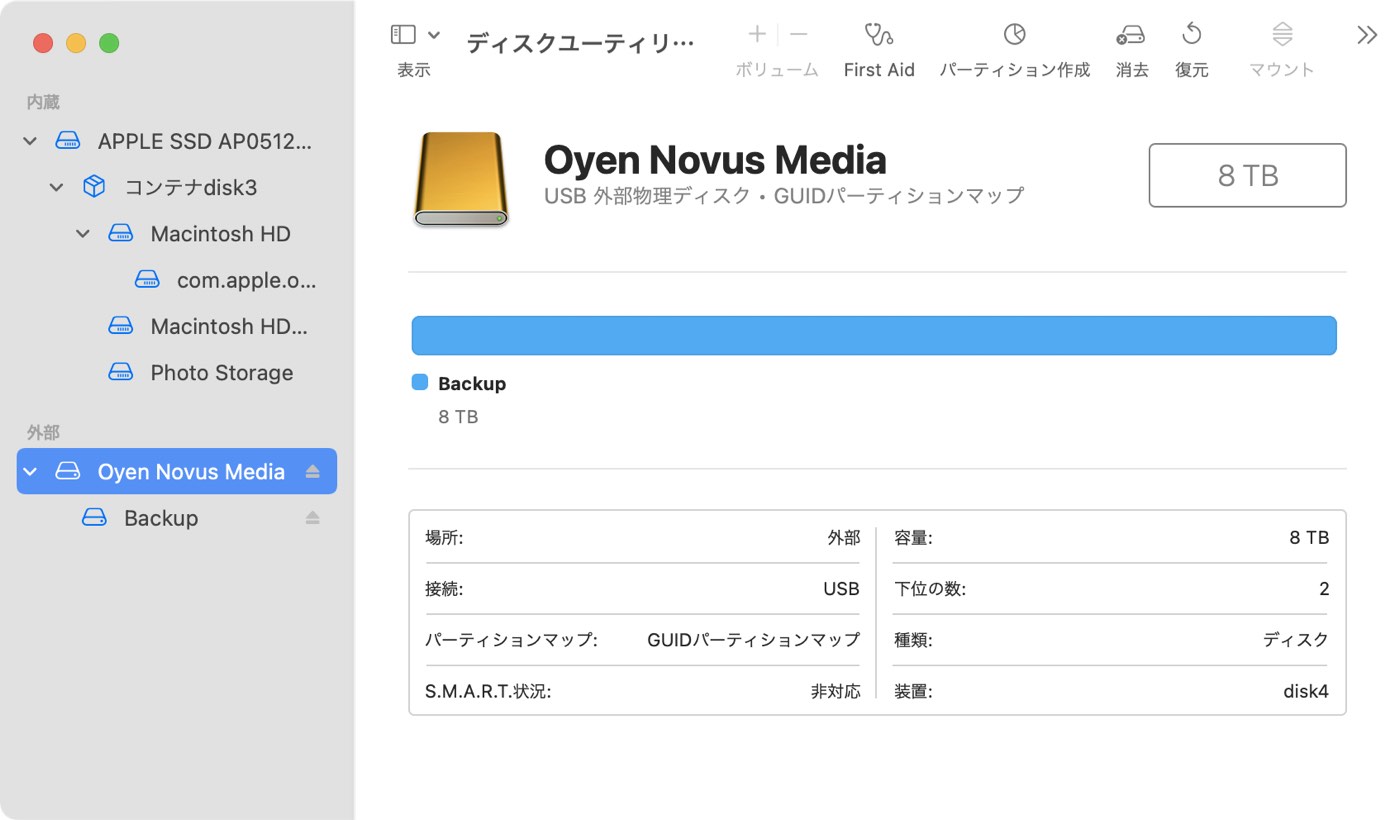Click the 8 TB capacity box

tap(1247, 176)
